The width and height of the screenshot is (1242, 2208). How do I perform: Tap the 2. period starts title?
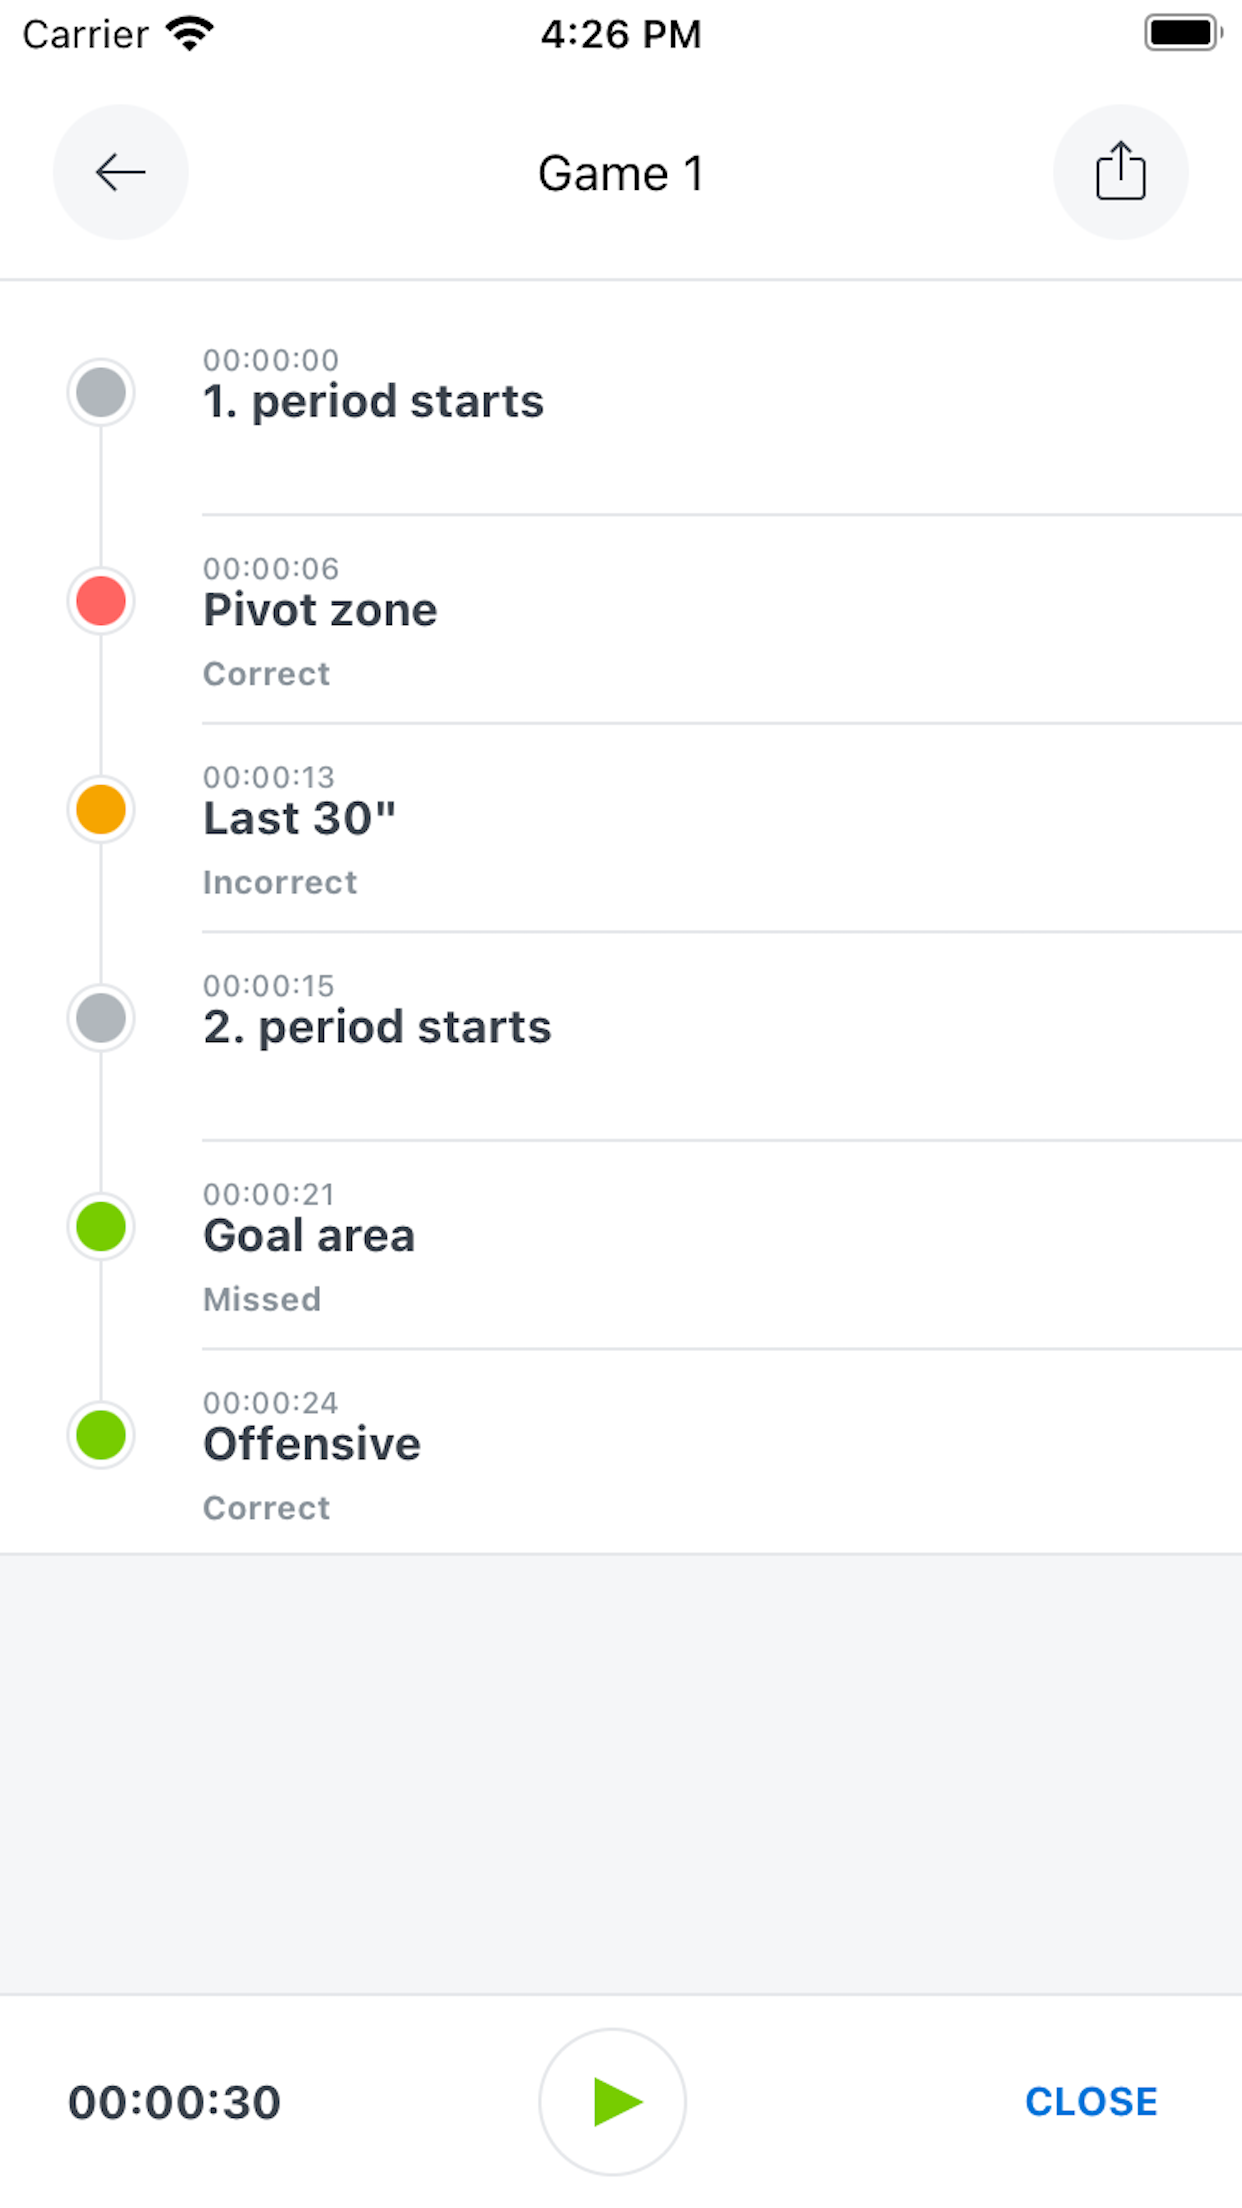pos(377,1028)
